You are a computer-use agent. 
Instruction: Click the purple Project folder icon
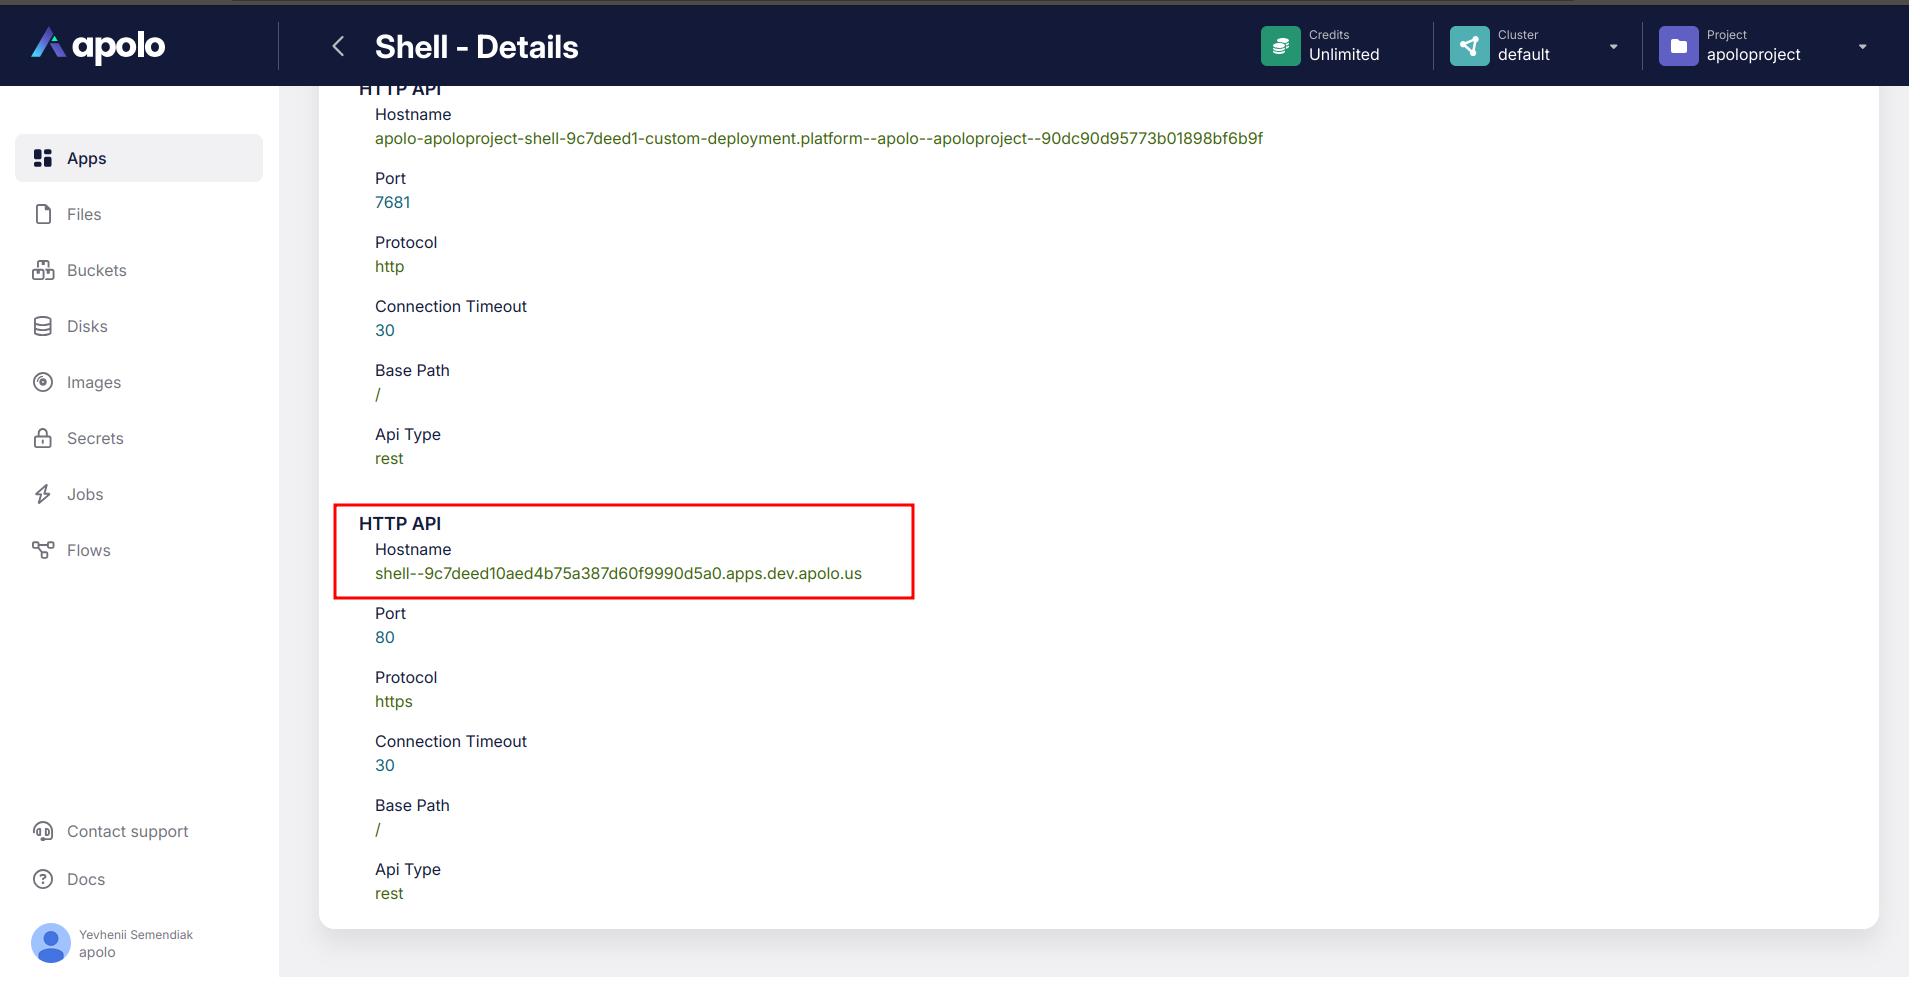[1677, 46]
